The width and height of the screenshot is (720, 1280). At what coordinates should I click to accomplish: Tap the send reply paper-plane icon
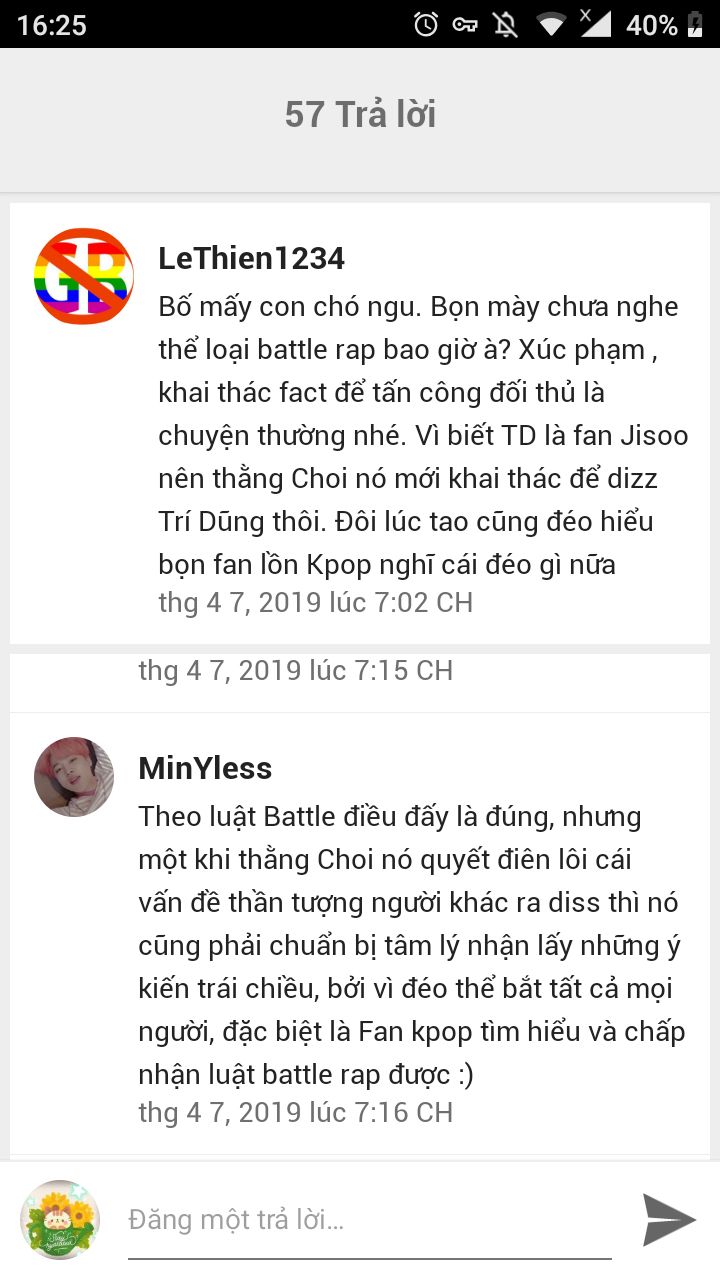tap(669, 1219)
